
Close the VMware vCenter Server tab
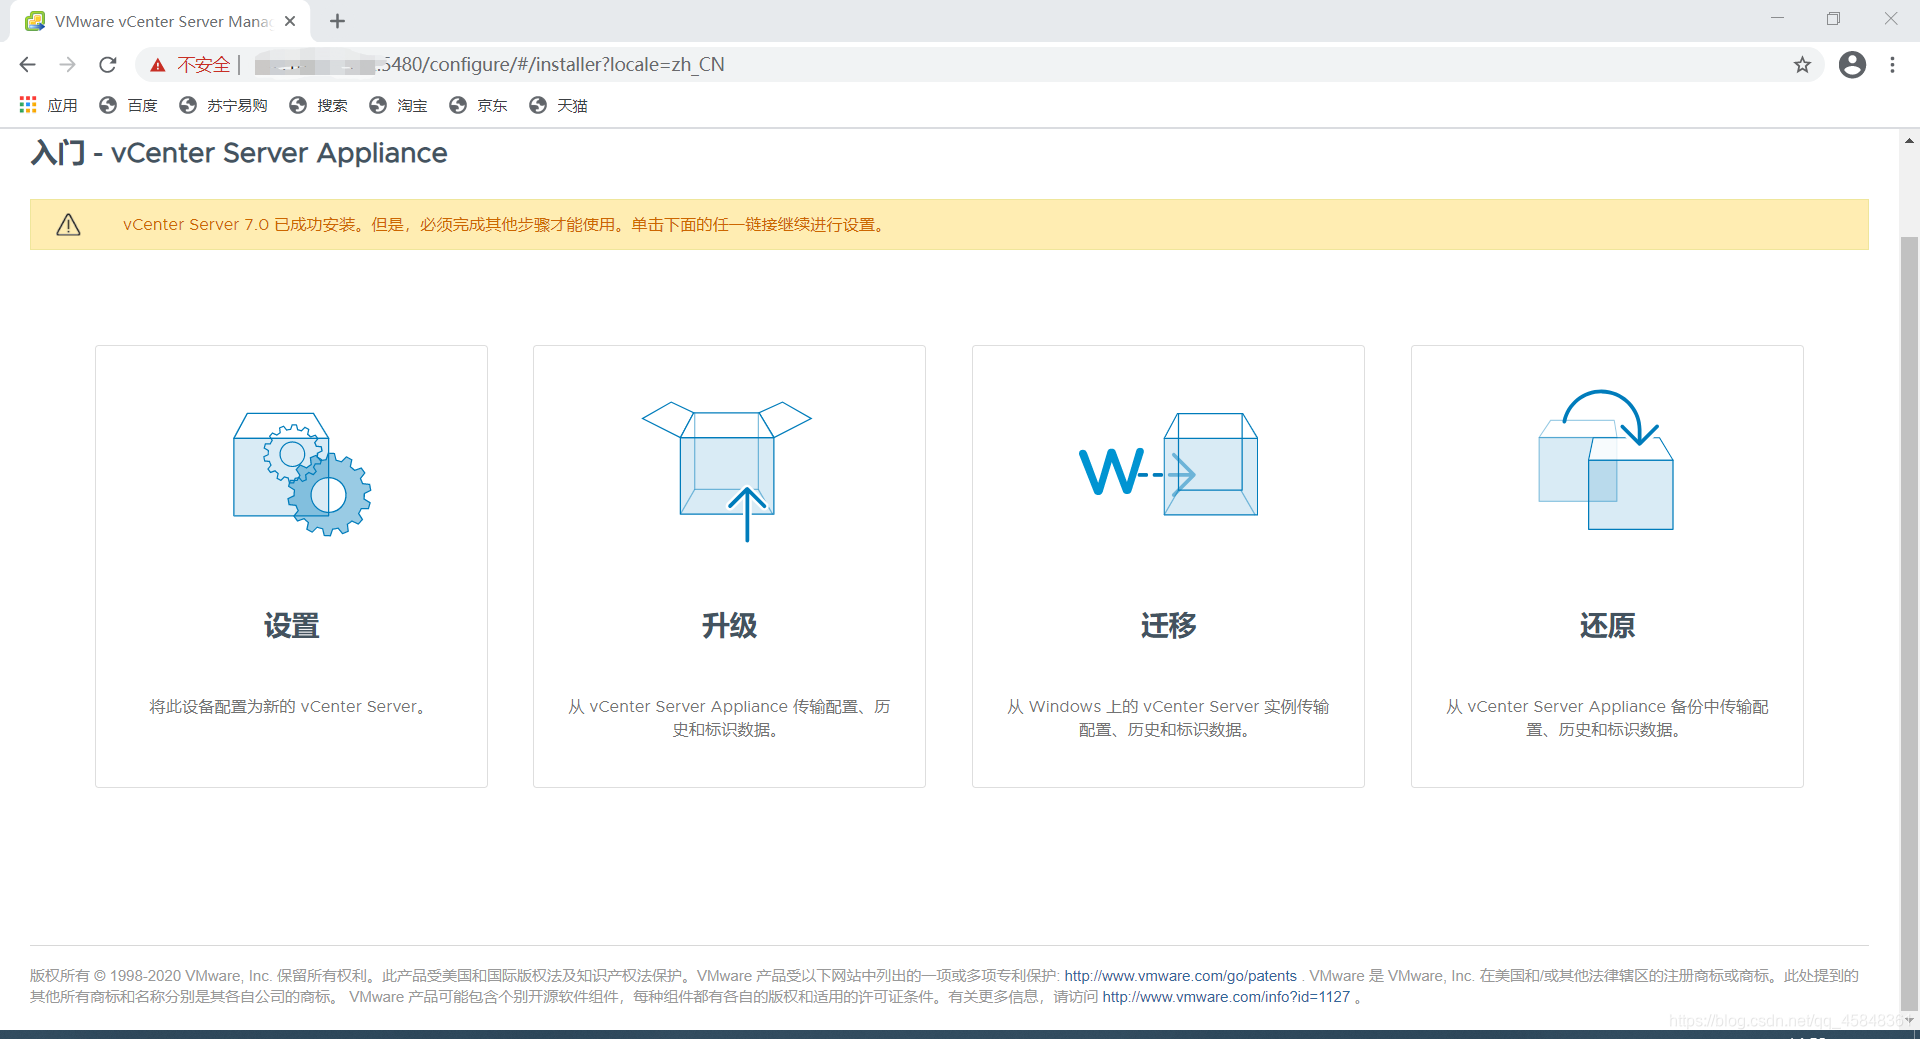pos(290,21)
